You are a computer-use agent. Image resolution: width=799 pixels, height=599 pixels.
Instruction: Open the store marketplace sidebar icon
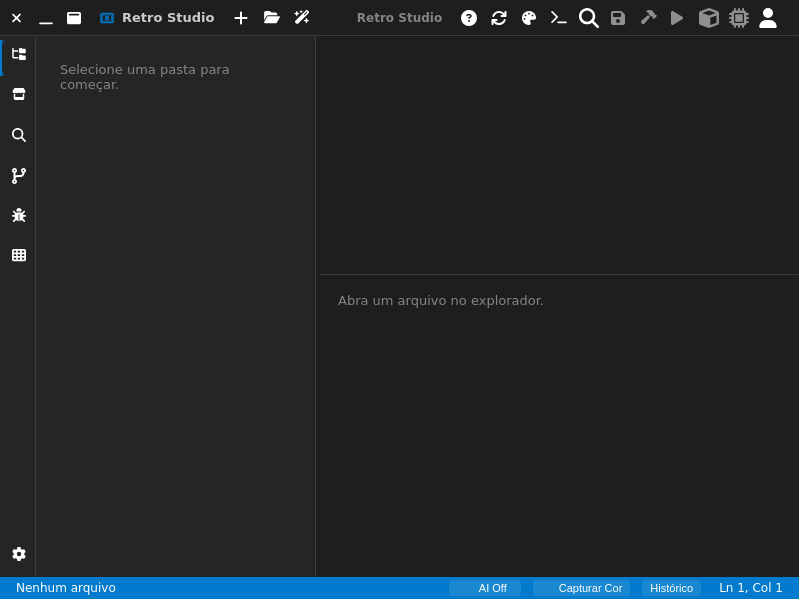pyautogui.click(x=19, y=94)
